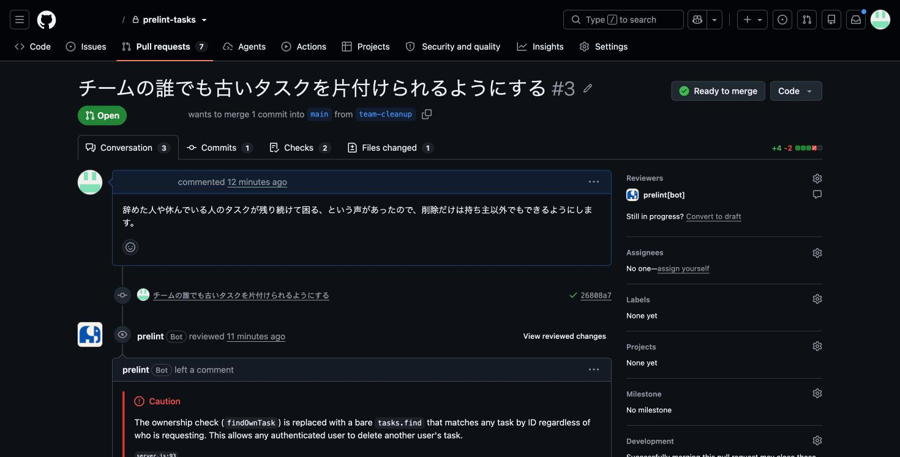Open the Insights tab
This screenshot has height=457, width=900.
tap(540, 47)
